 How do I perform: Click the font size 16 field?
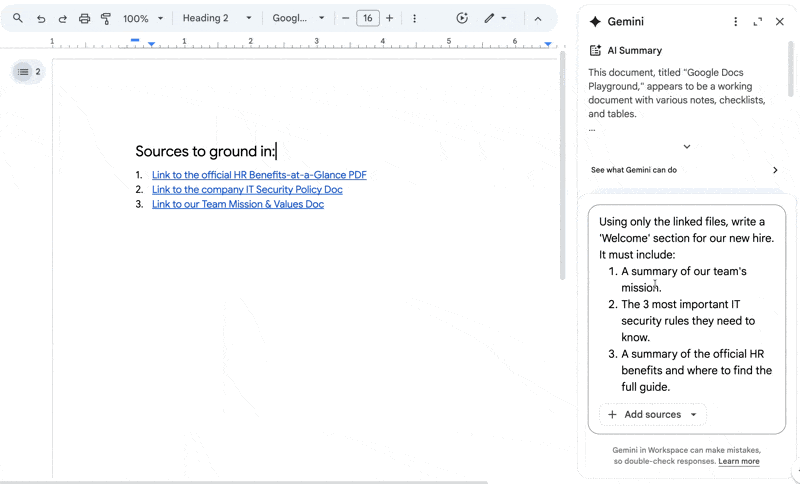(368, 18)
